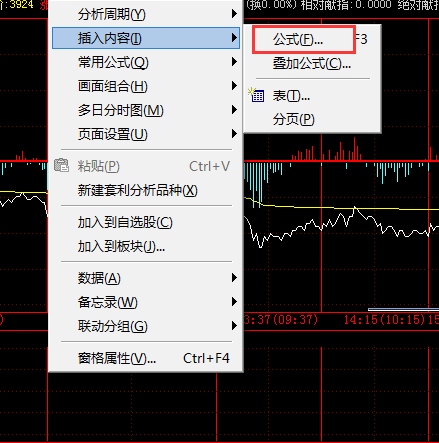Select 分页(P) in the submenu

[x=312, y=119]
